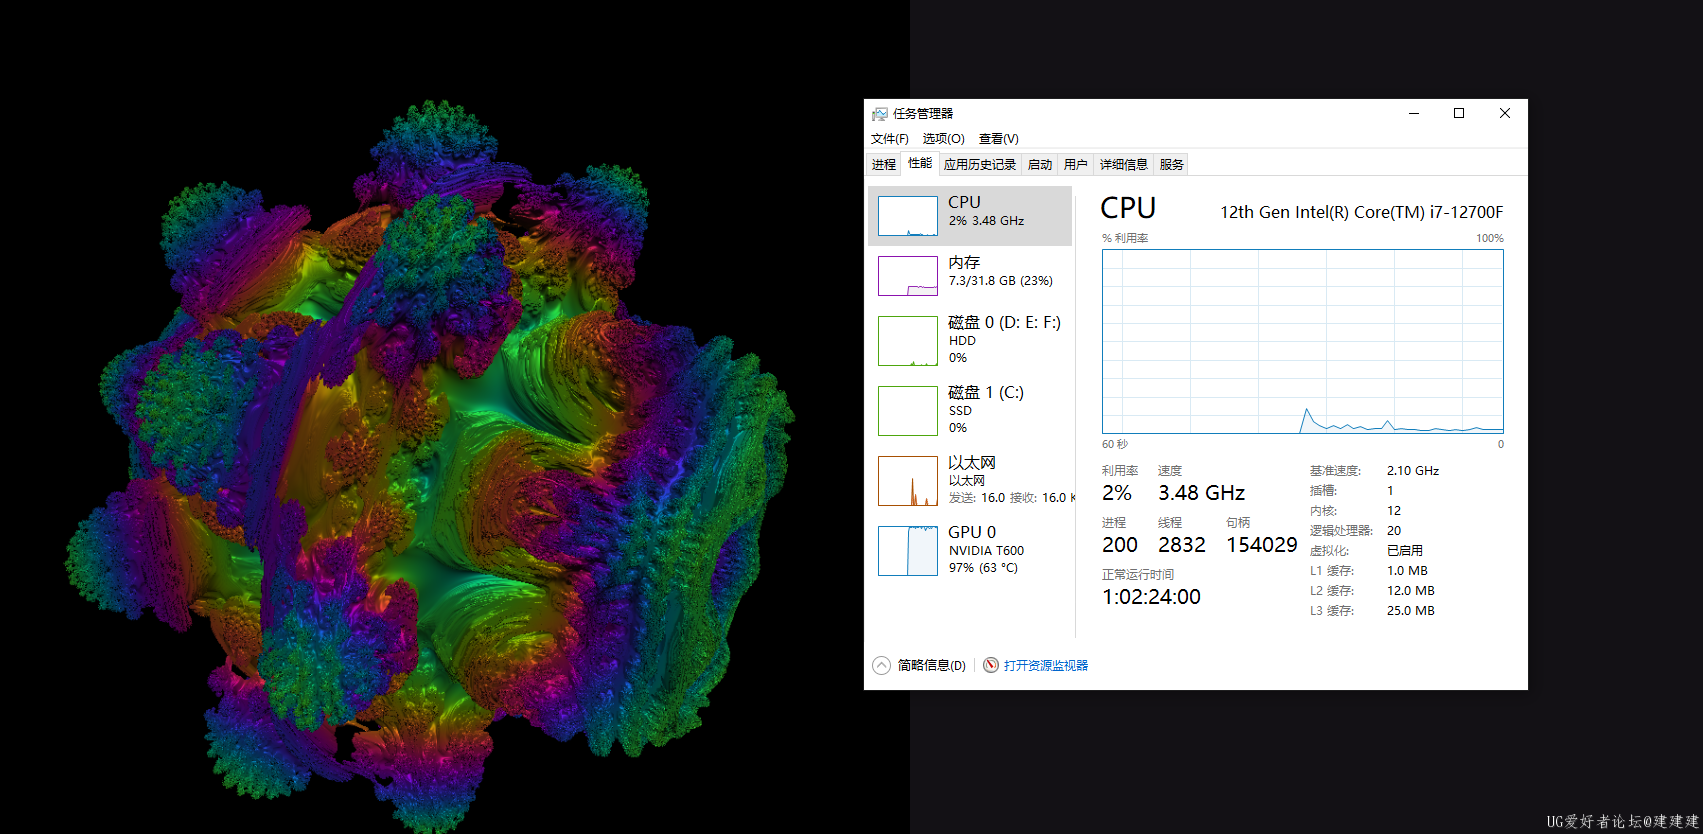Click the 97% (63 °C) GPU text
Viewport: 1703px width, 834px height.
pos(983,568)
